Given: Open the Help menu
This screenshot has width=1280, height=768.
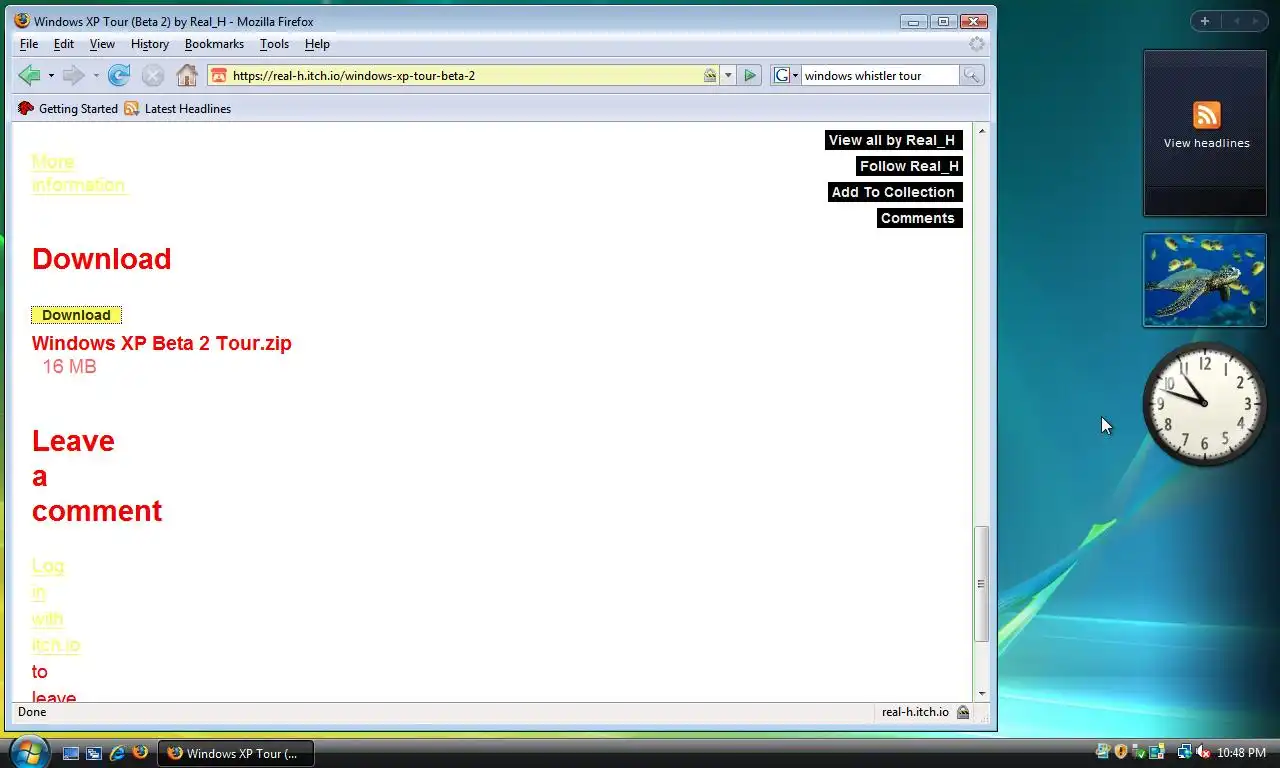Looking at the screenshot, I should (317, 44).
